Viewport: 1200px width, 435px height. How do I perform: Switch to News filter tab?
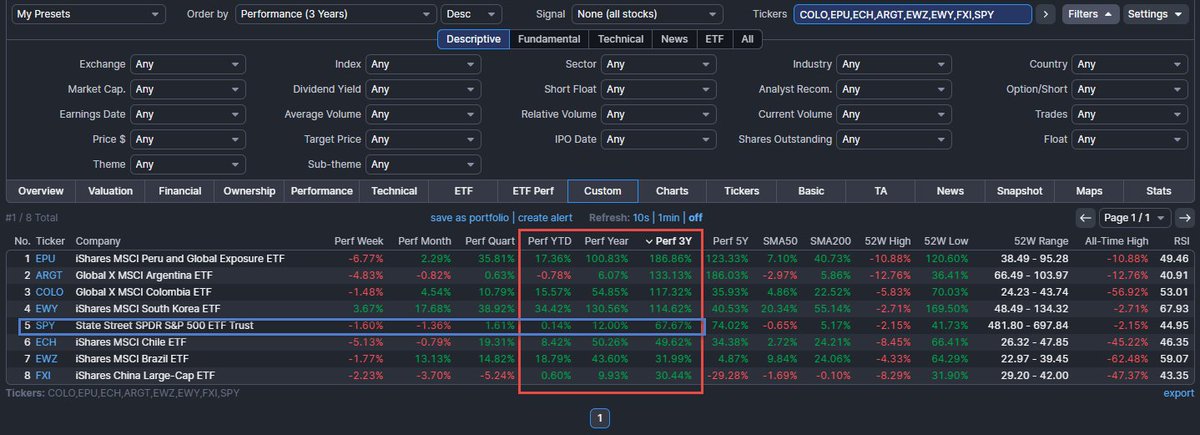click(x=674, y=39)
